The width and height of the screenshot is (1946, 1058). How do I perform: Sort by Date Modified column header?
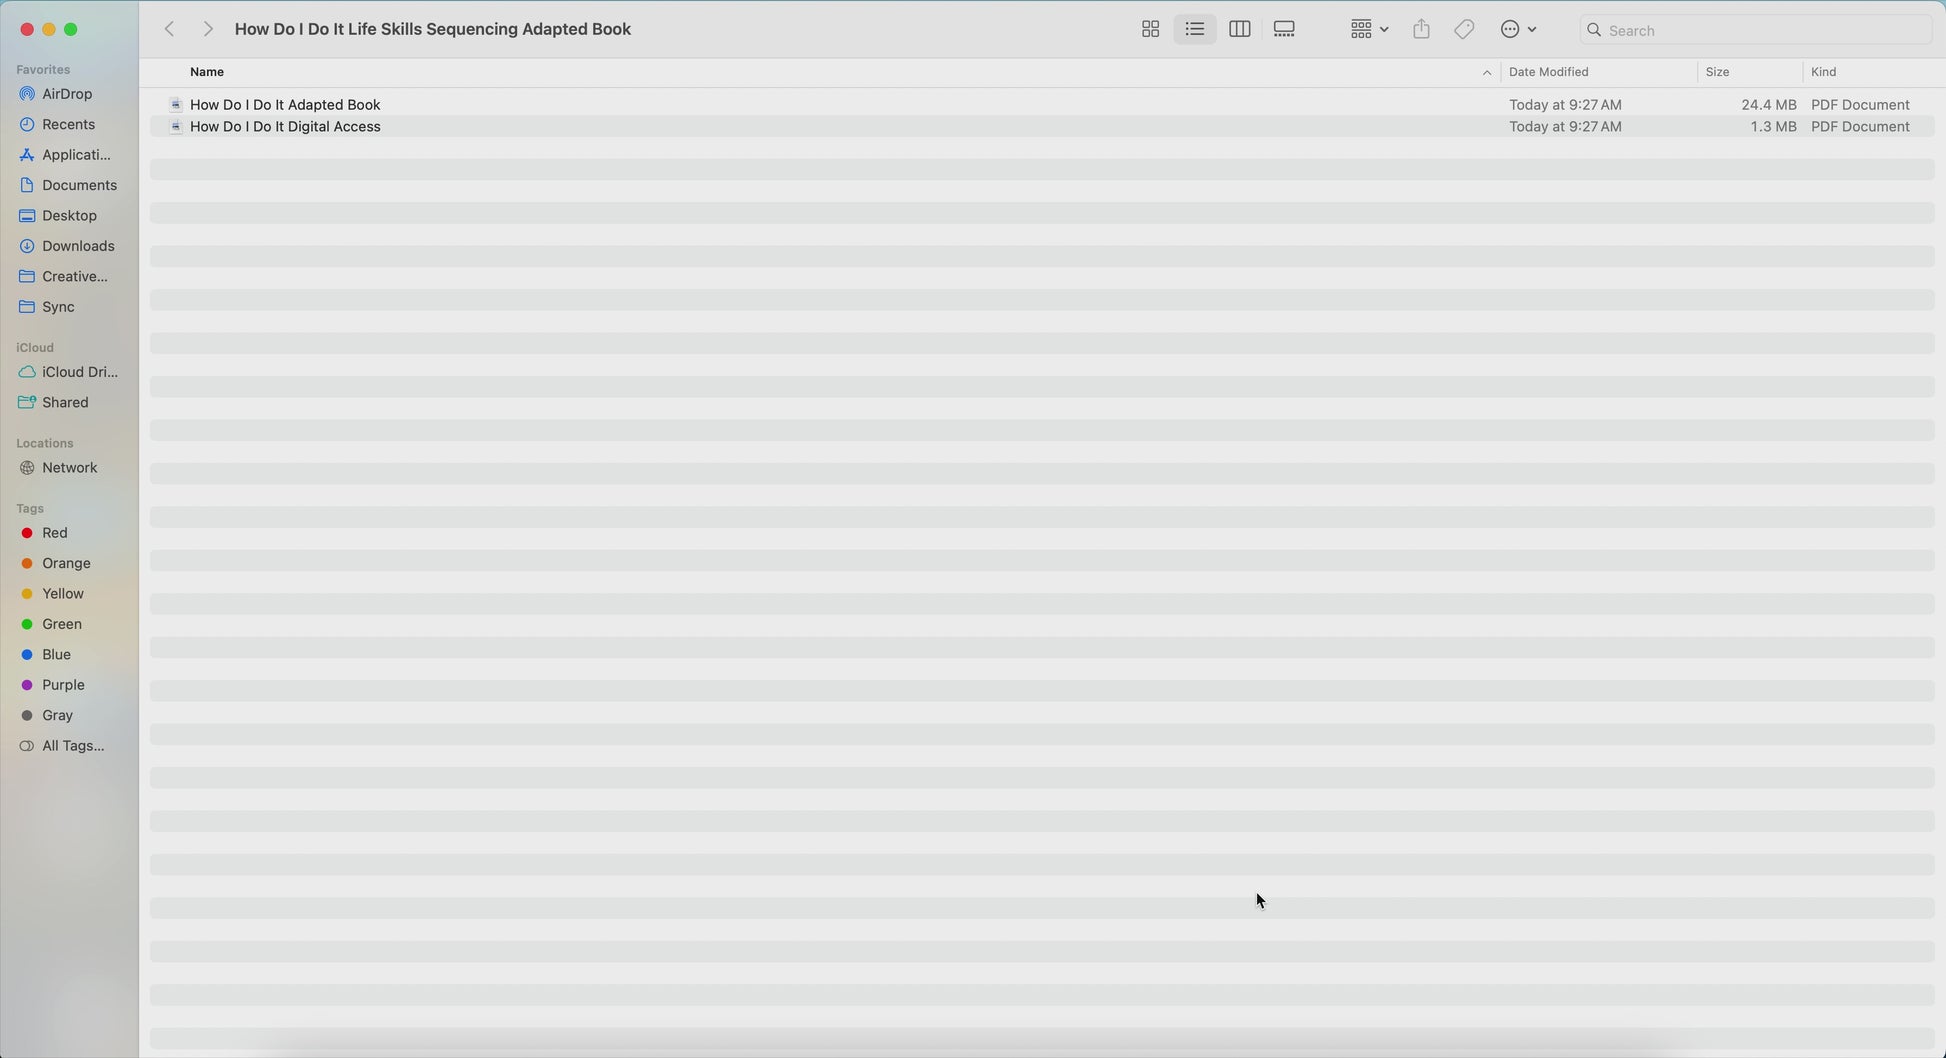(1548, 72)
